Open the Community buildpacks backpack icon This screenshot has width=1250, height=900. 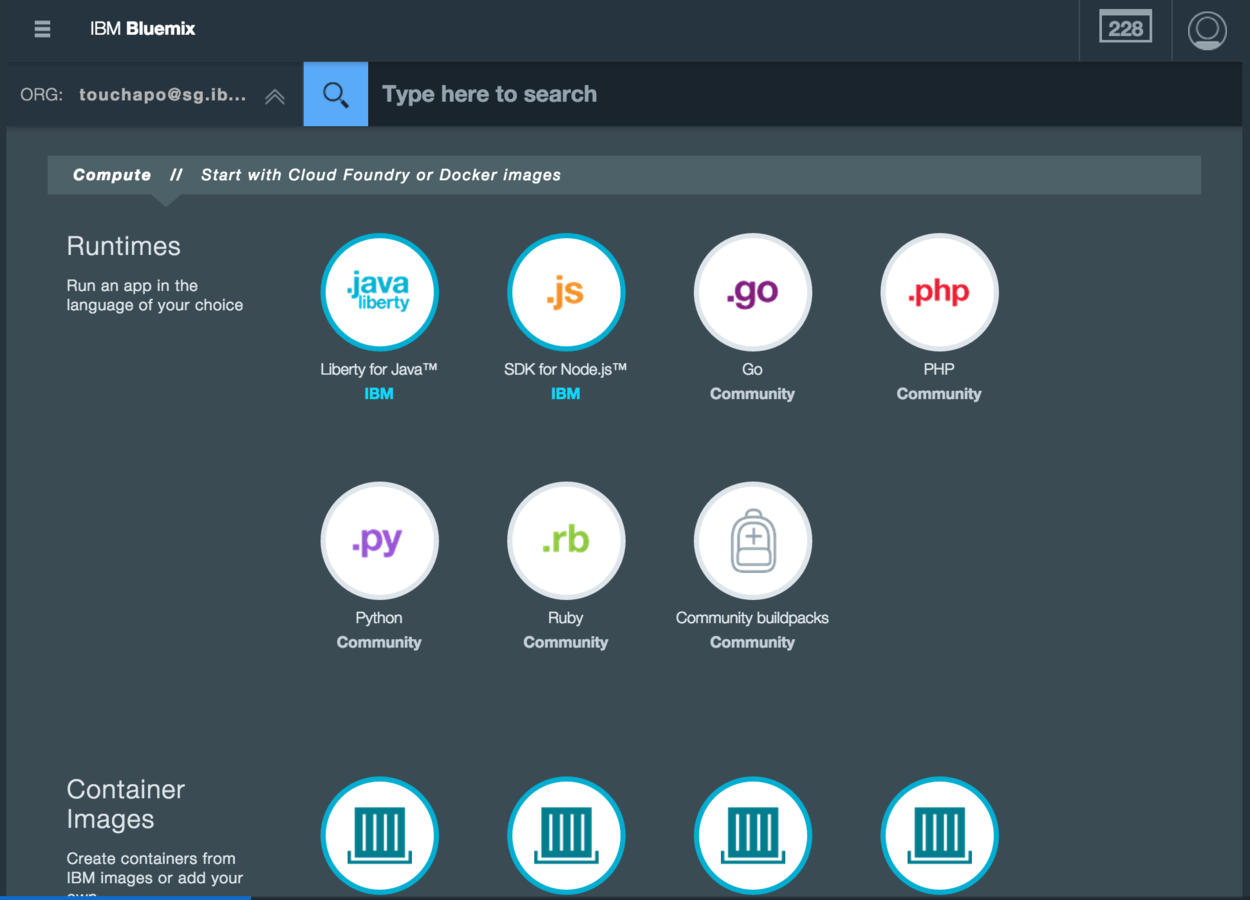pos(753,541)
